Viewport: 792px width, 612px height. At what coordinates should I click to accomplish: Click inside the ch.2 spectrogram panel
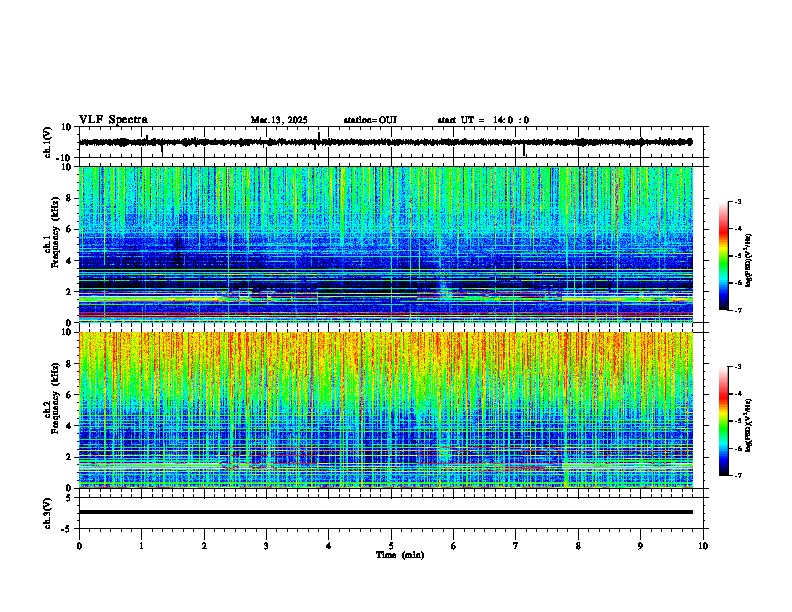point(386,410)
